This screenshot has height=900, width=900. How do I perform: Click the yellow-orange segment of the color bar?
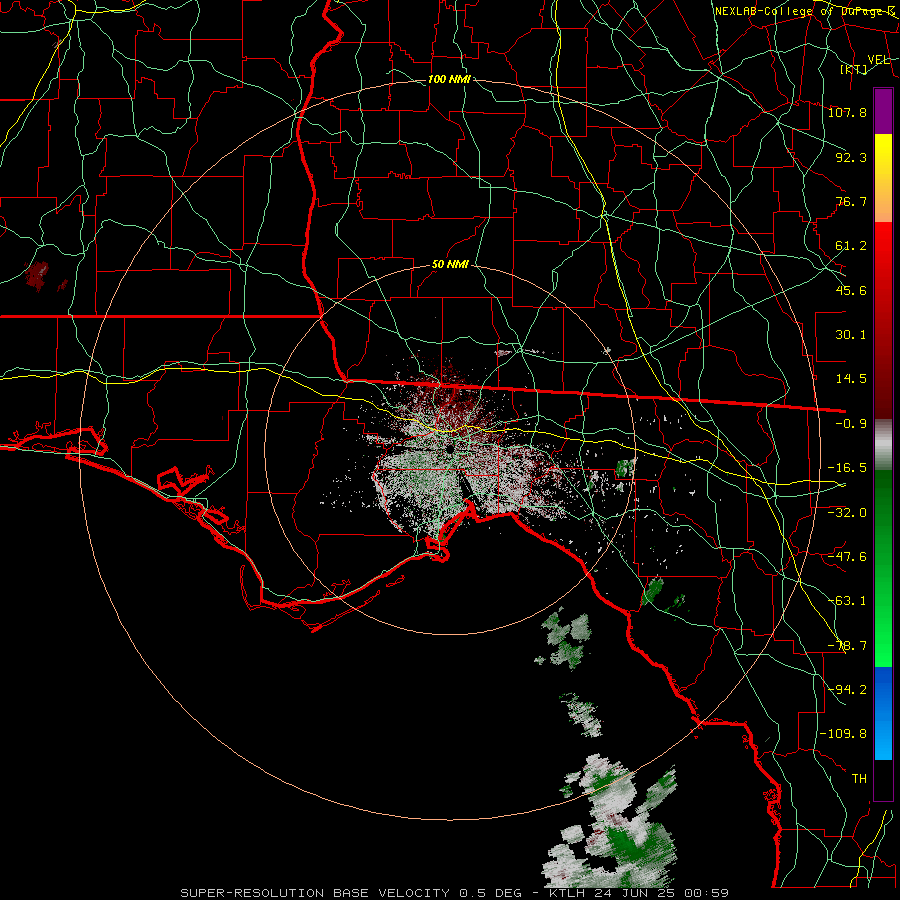pyautogui.click(x=883, y=178)
